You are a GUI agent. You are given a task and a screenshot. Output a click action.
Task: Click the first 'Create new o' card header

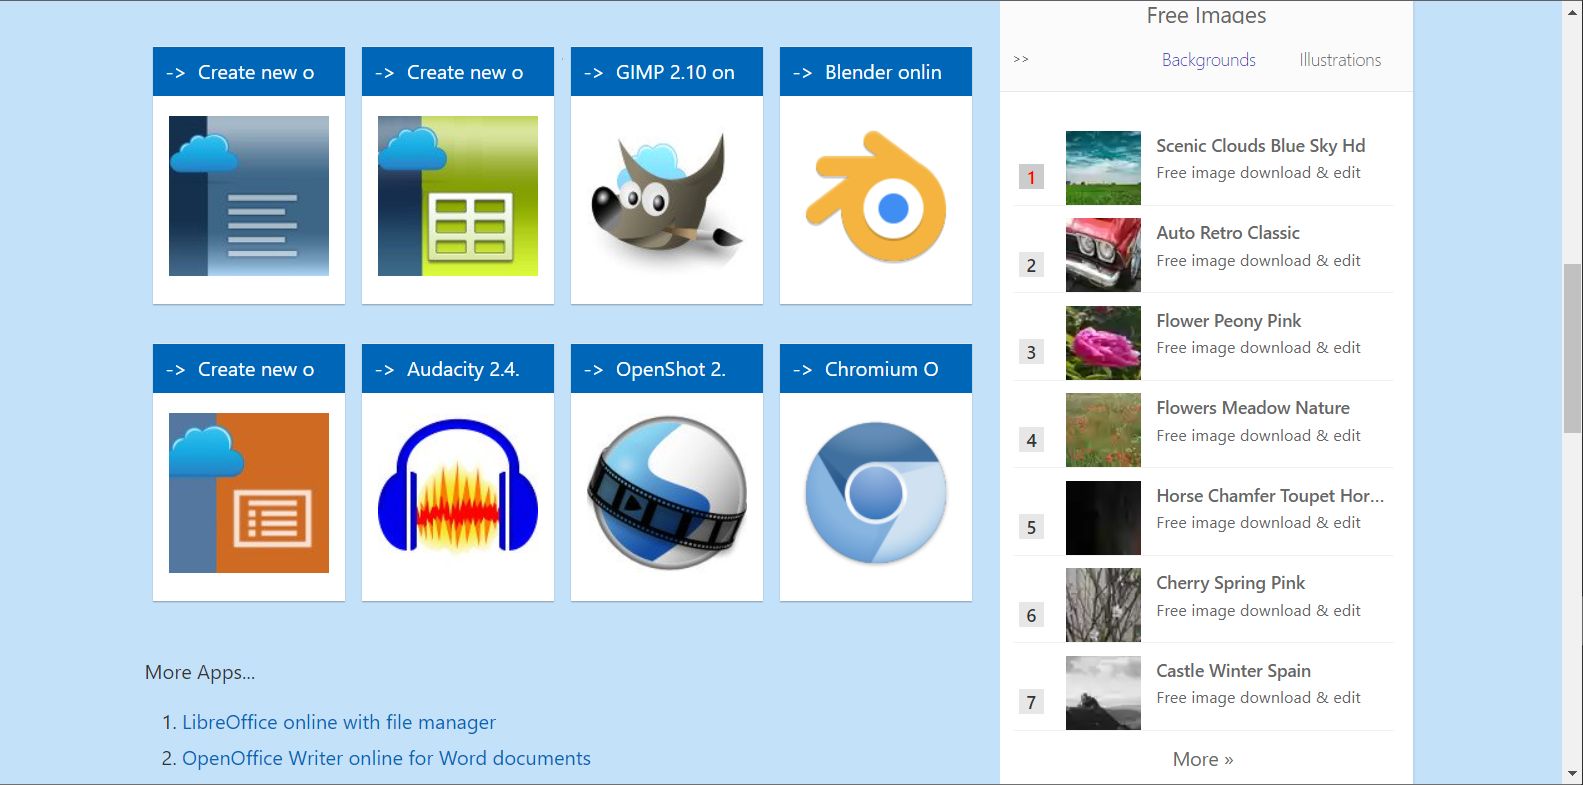[249, 72]
